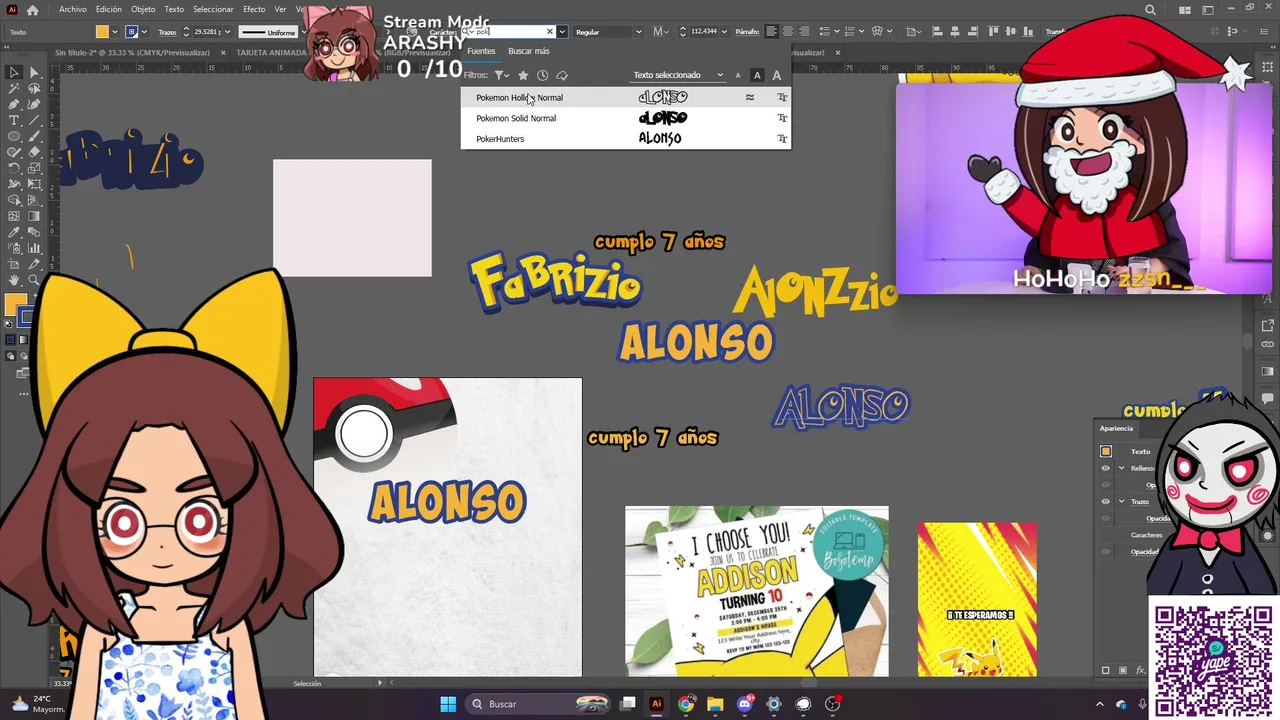Add new stroke in Apariencia panel
This screenshot has height=720, width=1280.
click(1105, 670)
